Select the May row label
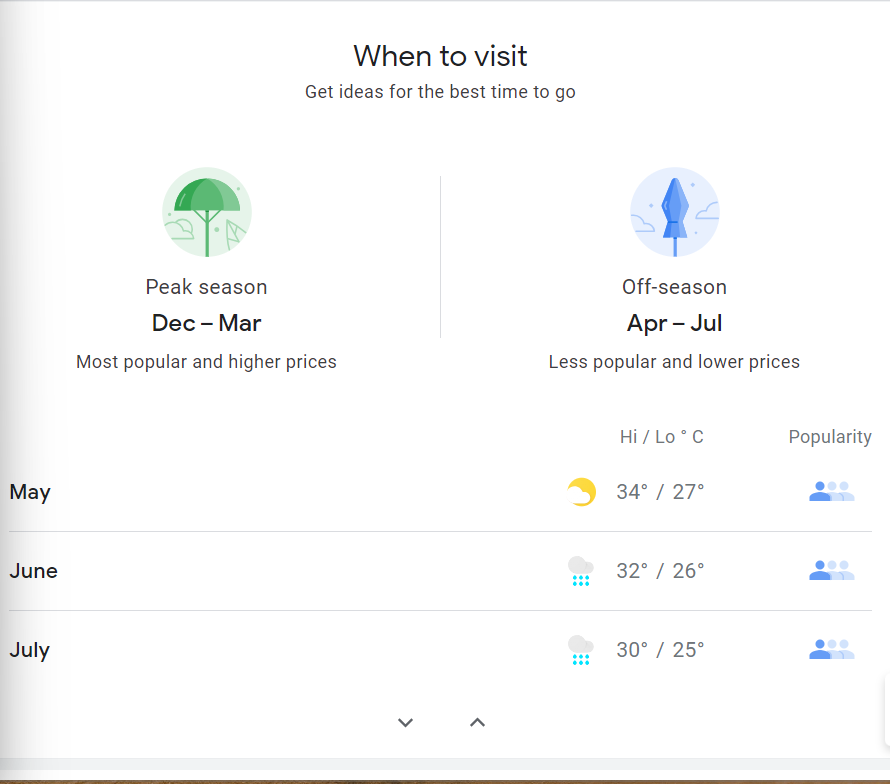 [30, 492]
